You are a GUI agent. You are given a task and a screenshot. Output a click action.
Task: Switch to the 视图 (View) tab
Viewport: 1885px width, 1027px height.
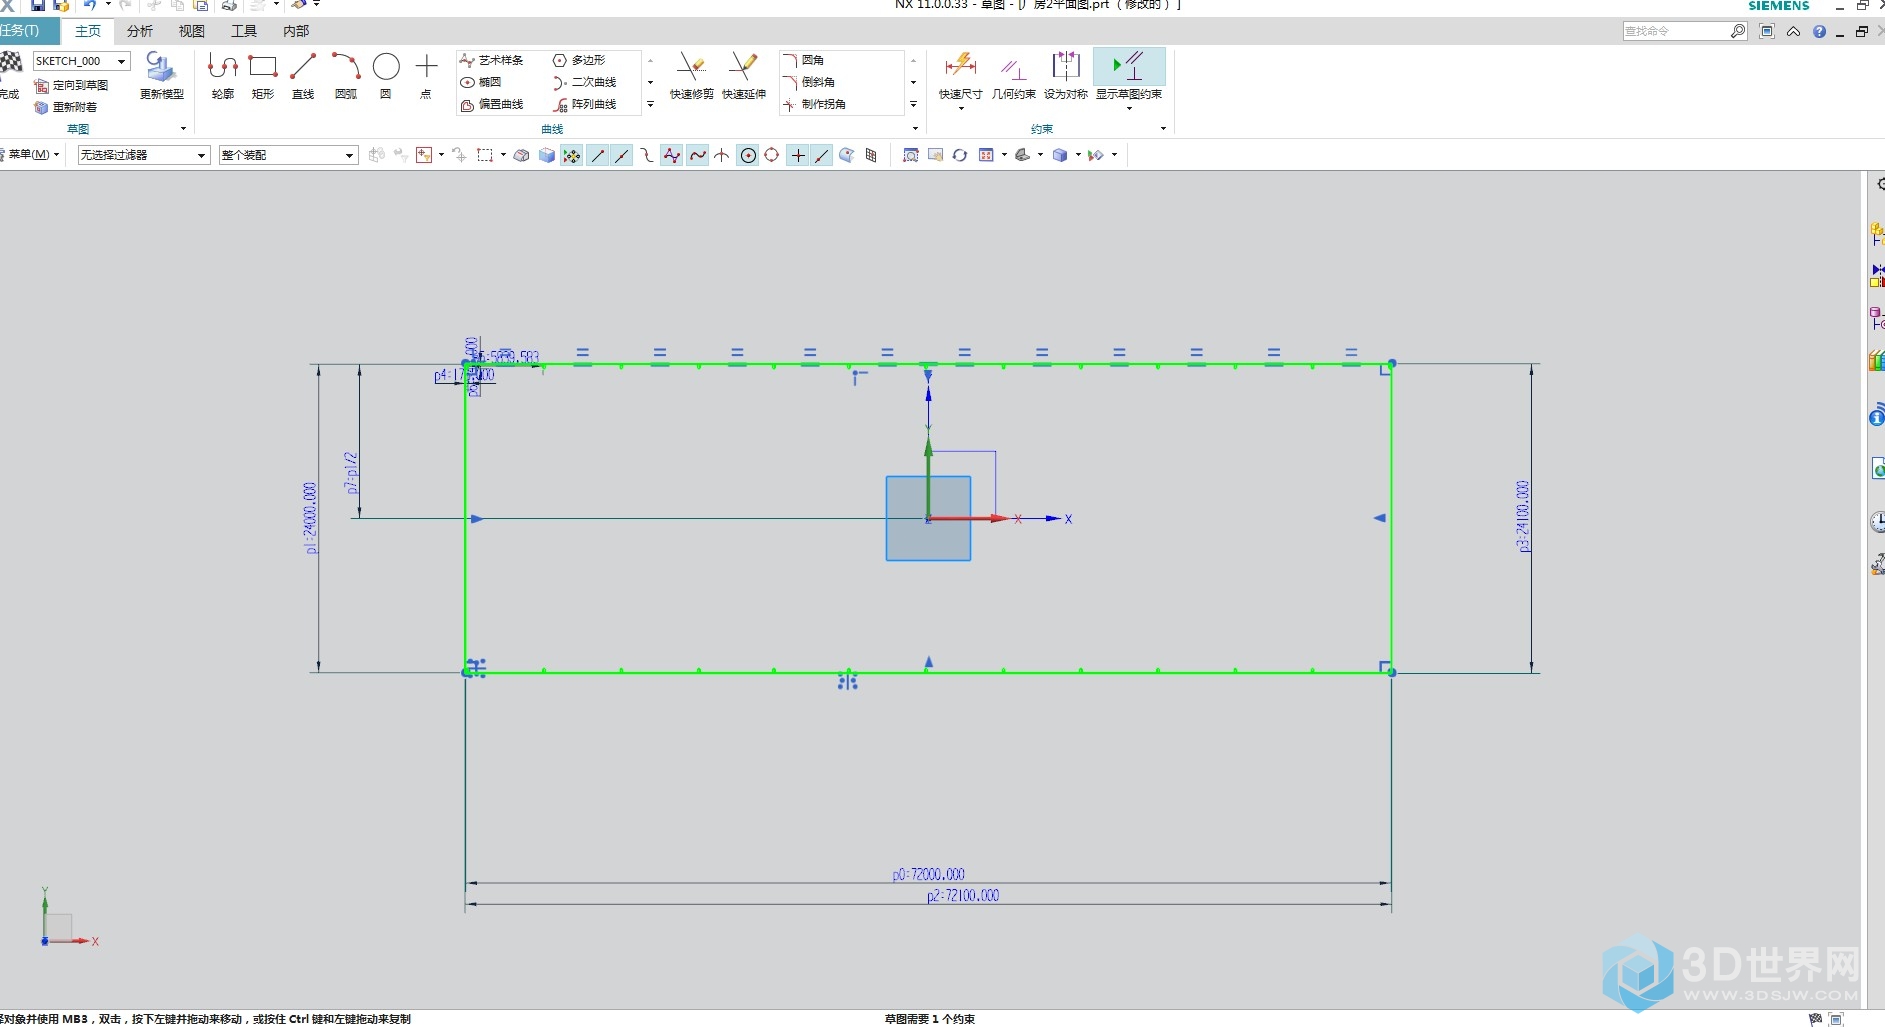(x=192, y=31)
